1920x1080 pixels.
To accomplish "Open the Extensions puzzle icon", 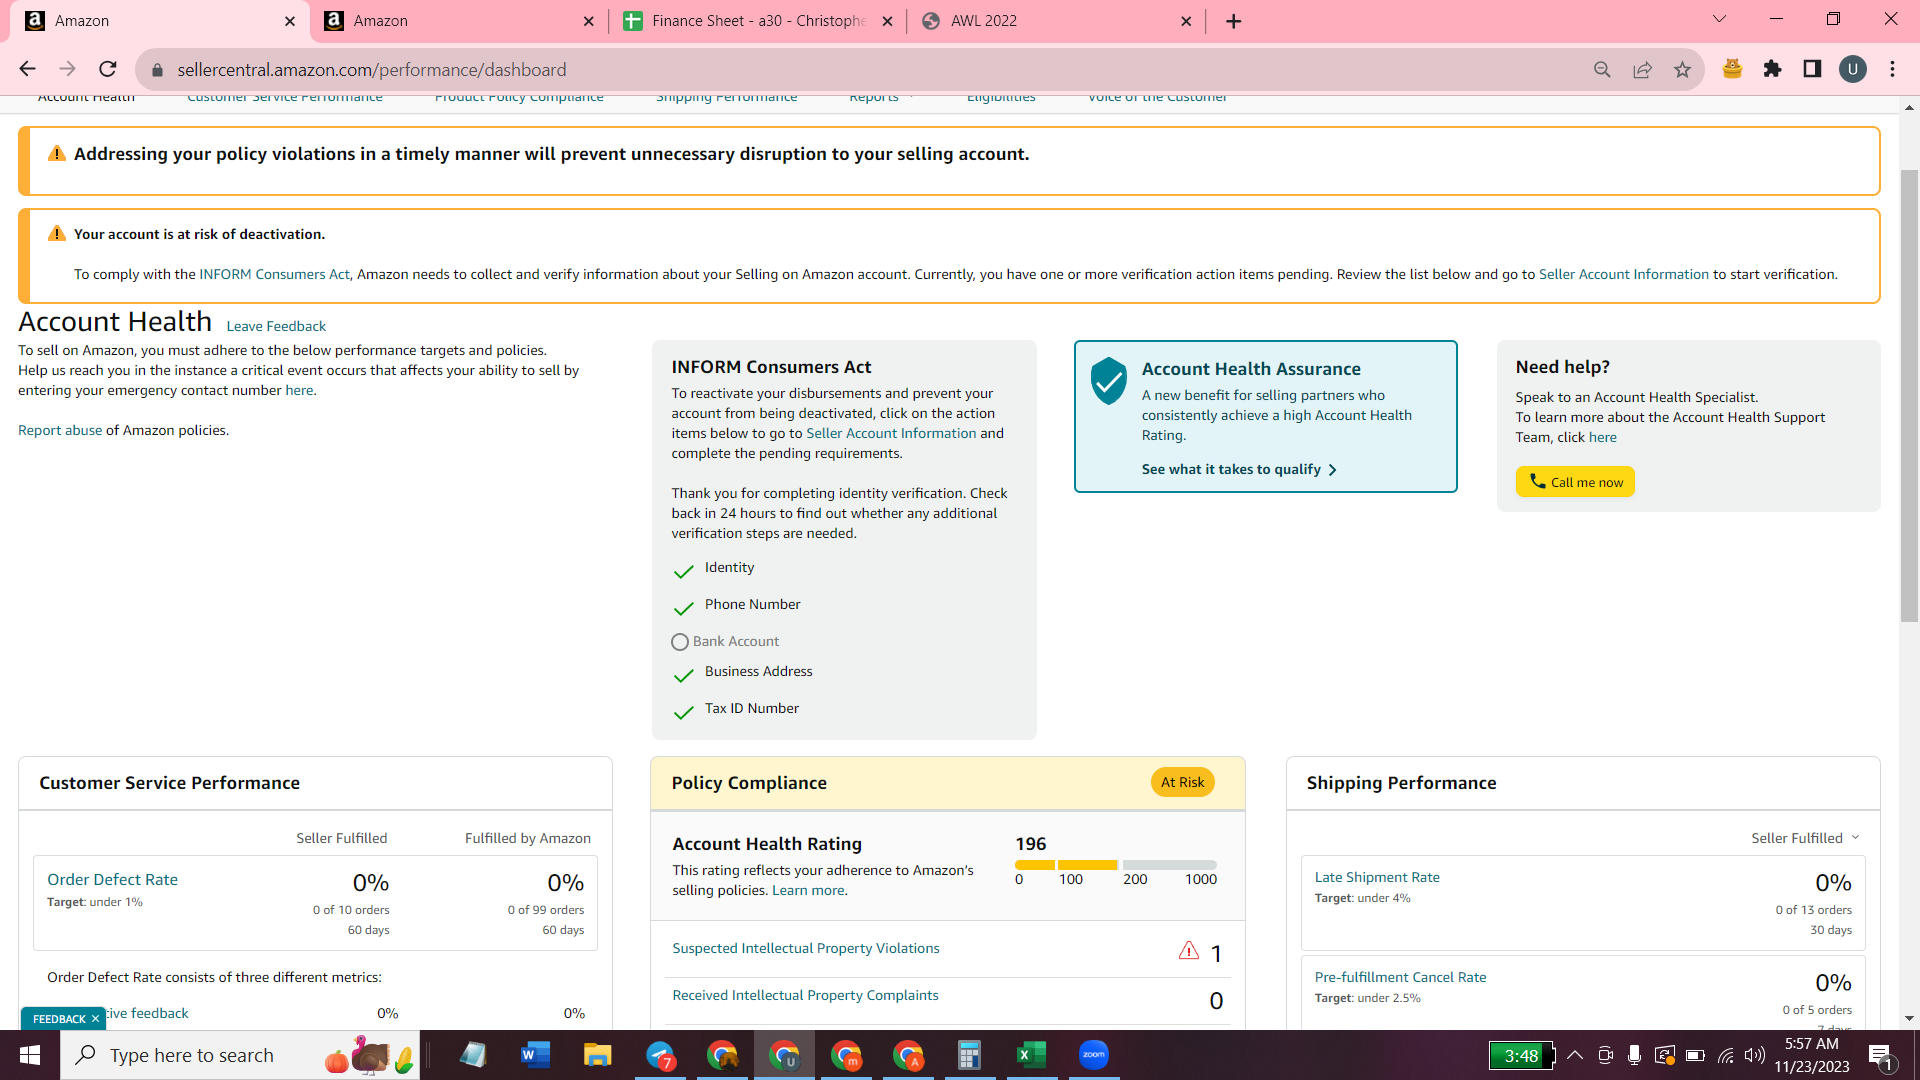I will coord(1772,69).
